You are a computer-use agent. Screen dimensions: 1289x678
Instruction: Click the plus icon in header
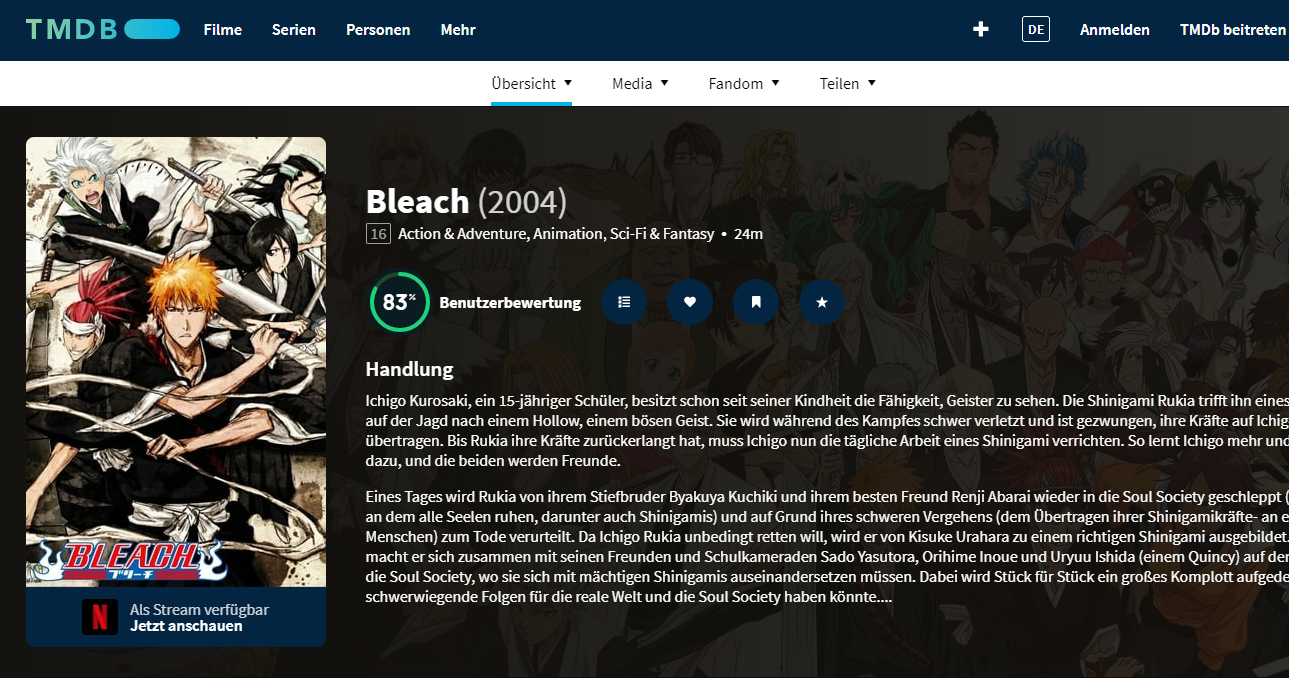[x=981, y=29]
